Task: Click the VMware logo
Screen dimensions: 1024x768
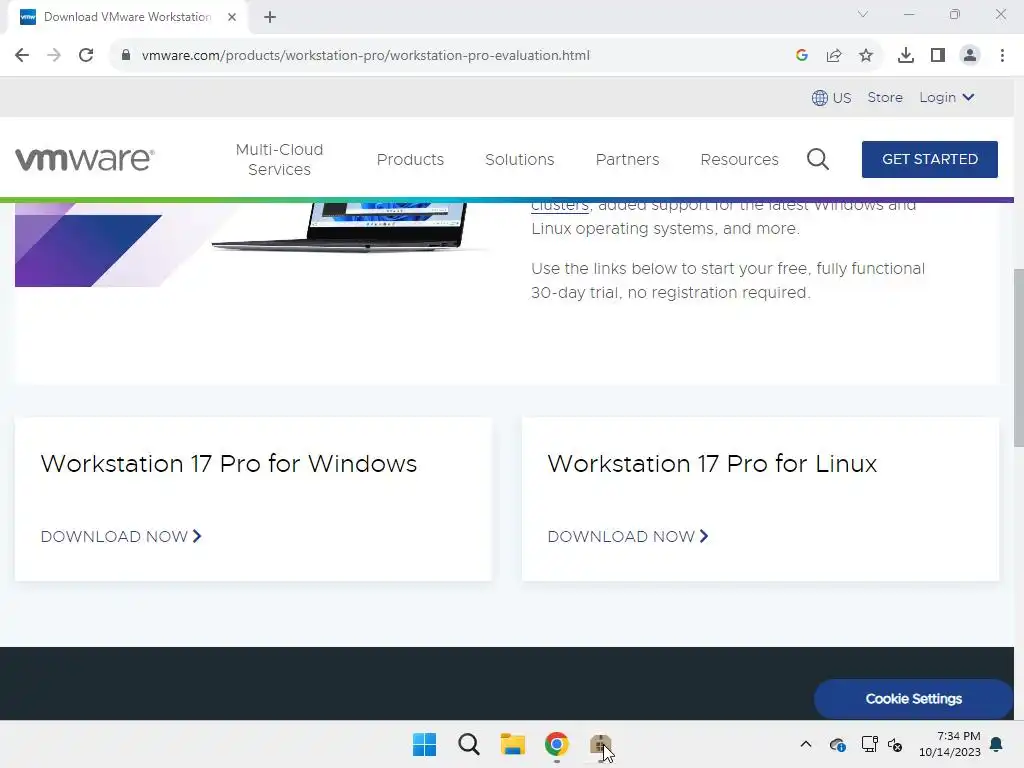Action: [x=85, y=159]
